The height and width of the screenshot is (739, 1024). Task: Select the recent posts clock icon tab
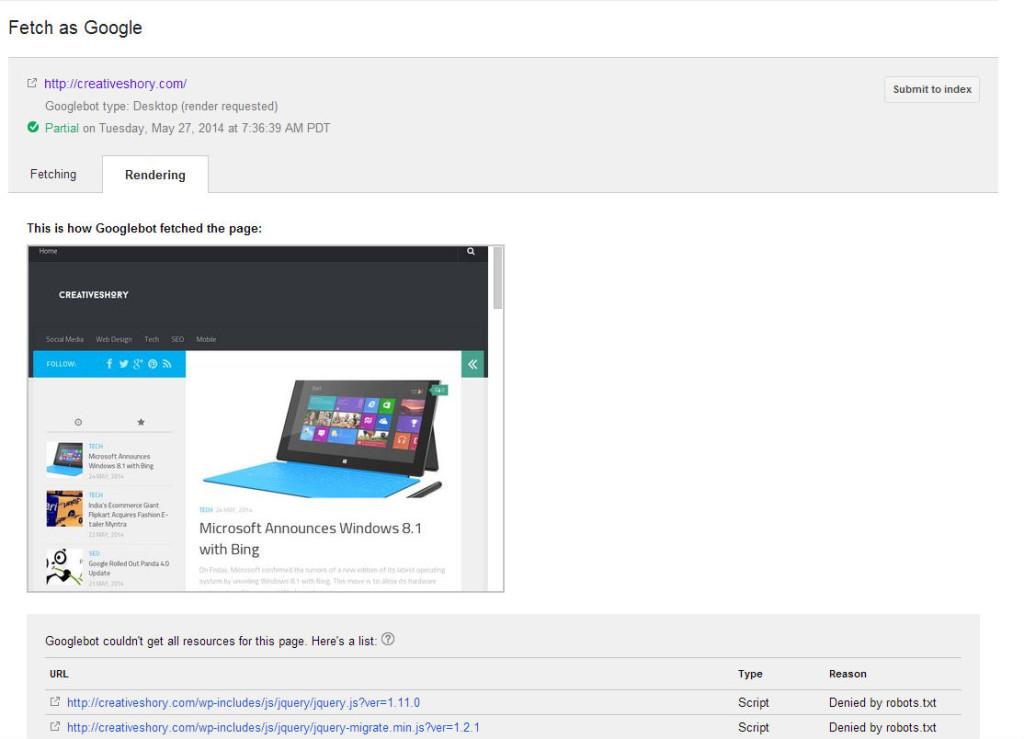point(78,422)
